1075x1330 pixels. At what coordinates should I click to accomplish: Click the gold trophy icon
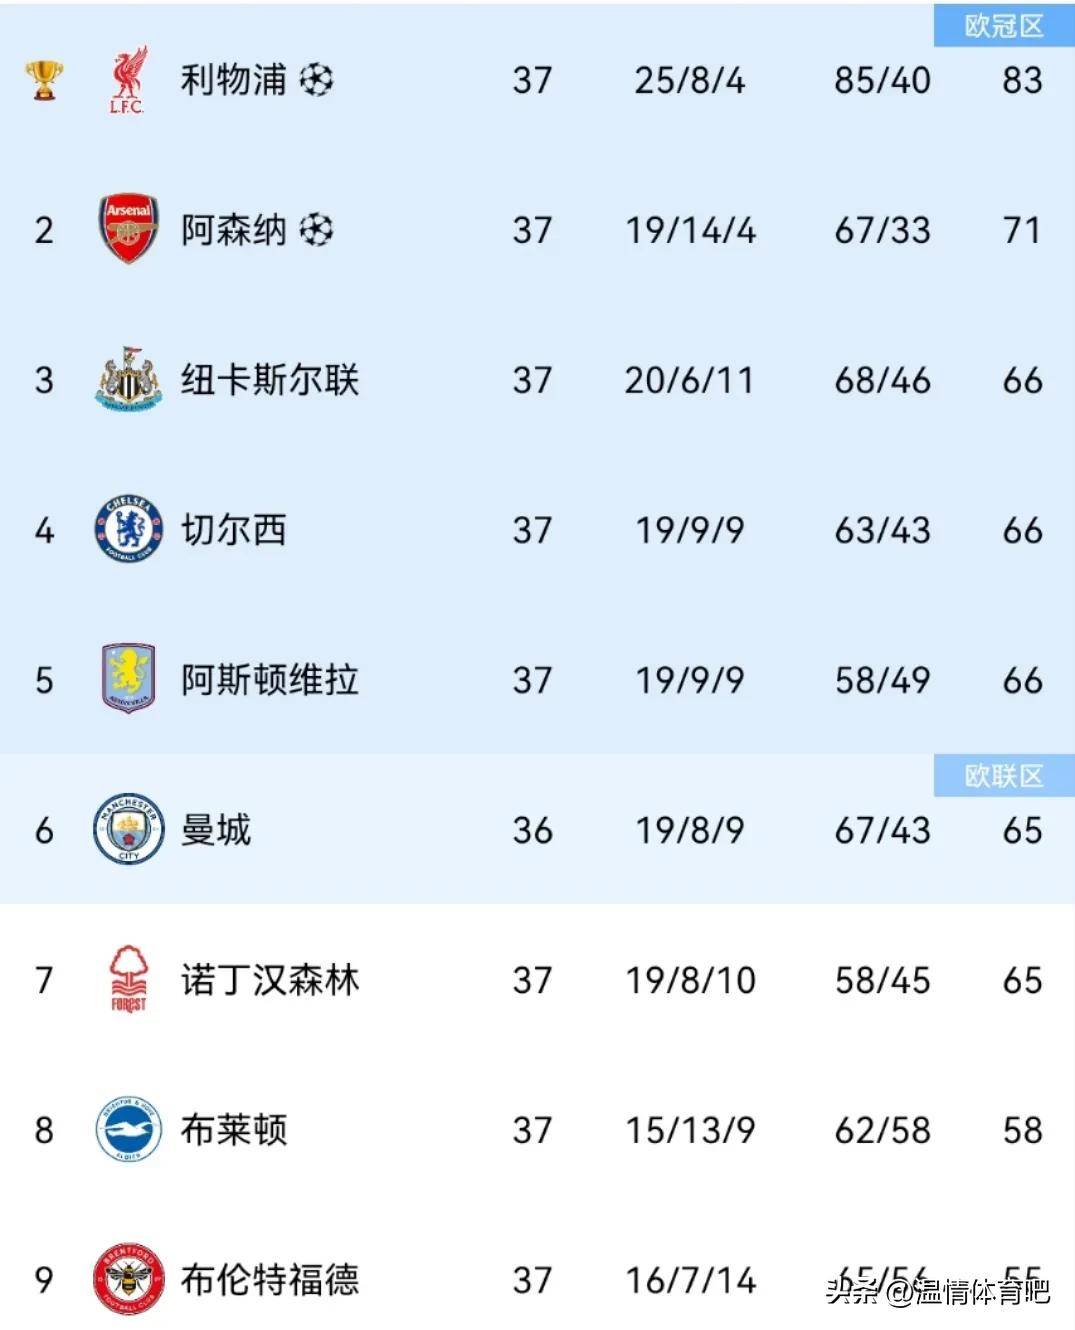(44, 80)
